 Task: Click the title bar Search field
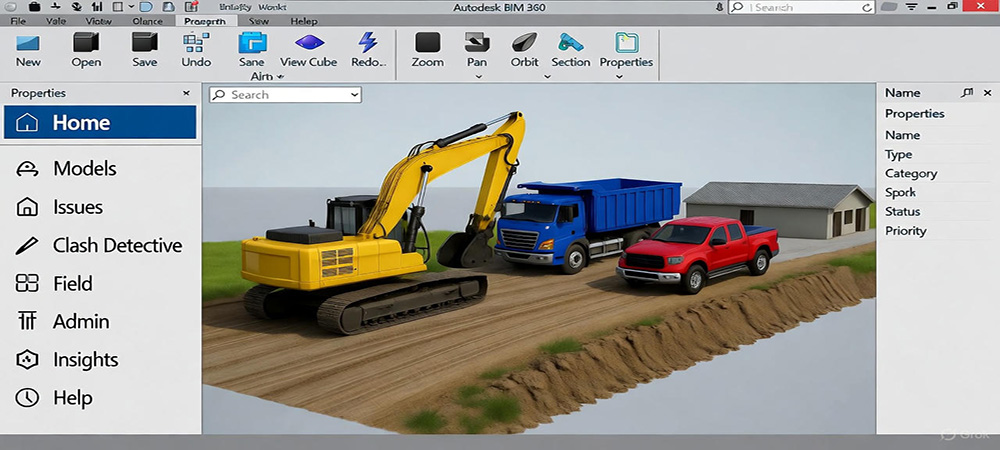click(790, 7)
